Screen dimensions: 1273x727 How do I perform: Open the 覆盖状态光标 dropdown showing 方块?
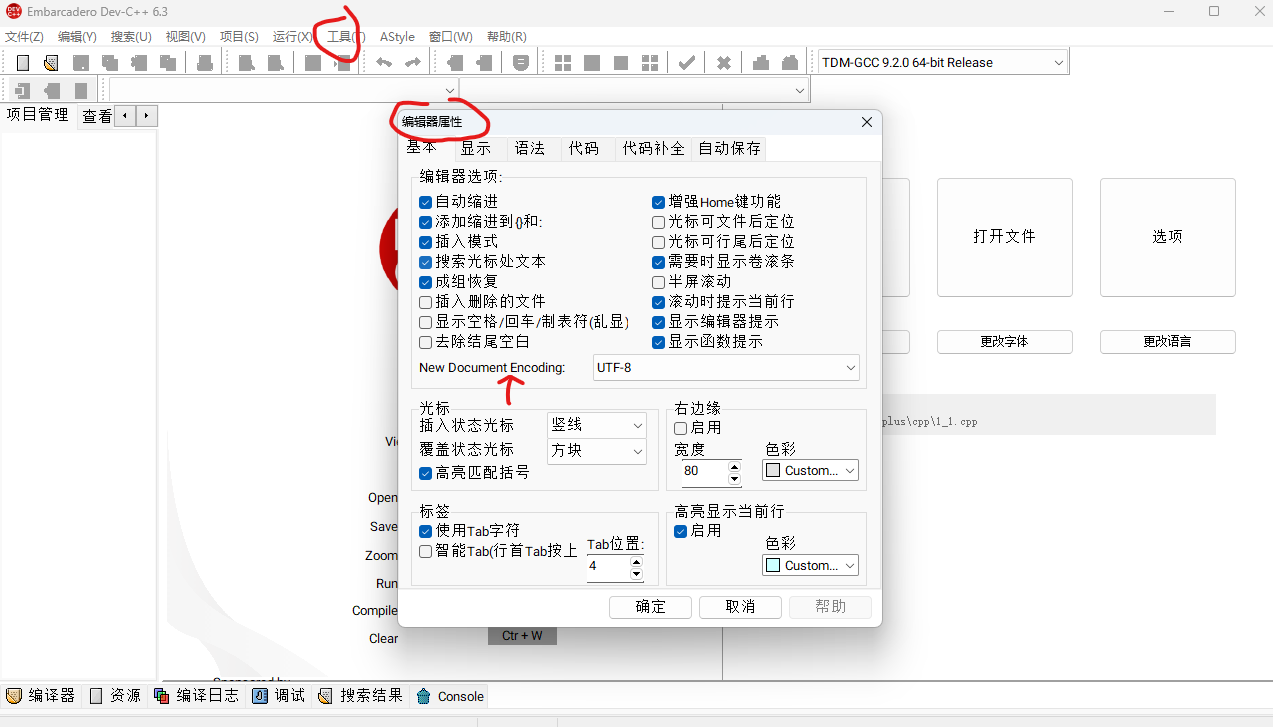coord(597,451)
